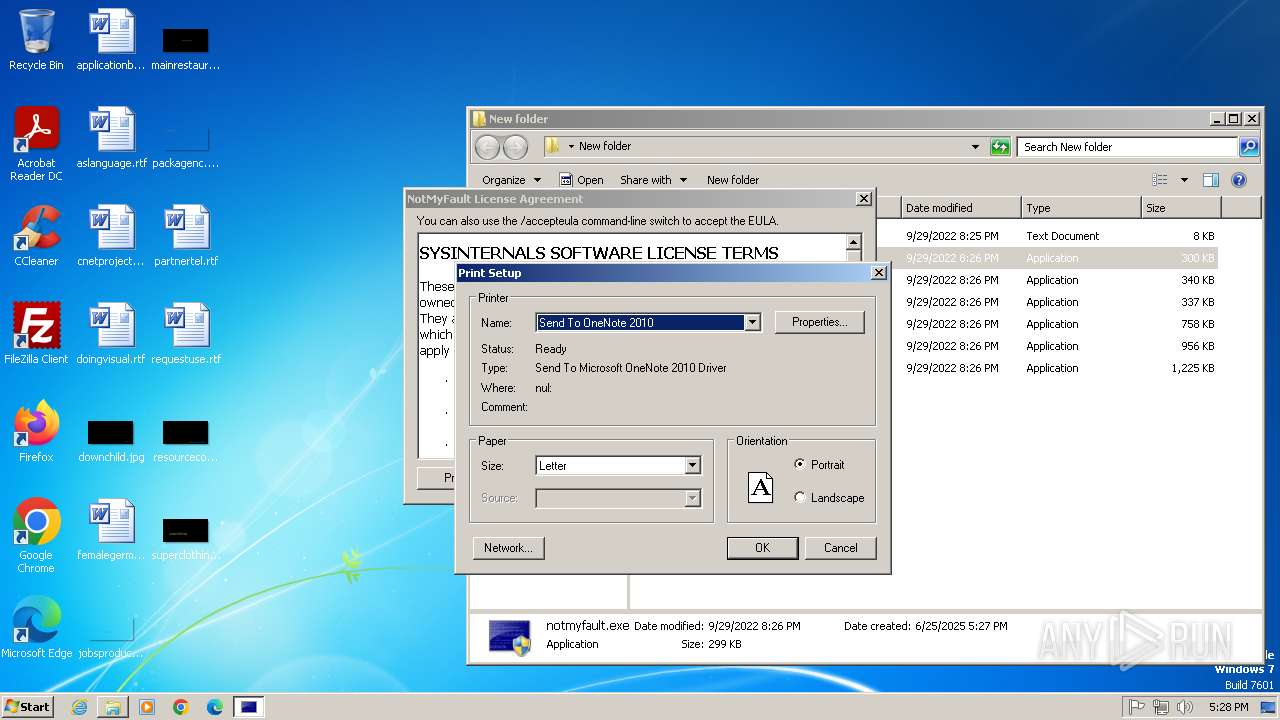Open the Start menu
The image size is (1280, 720).
pos(27,707)
